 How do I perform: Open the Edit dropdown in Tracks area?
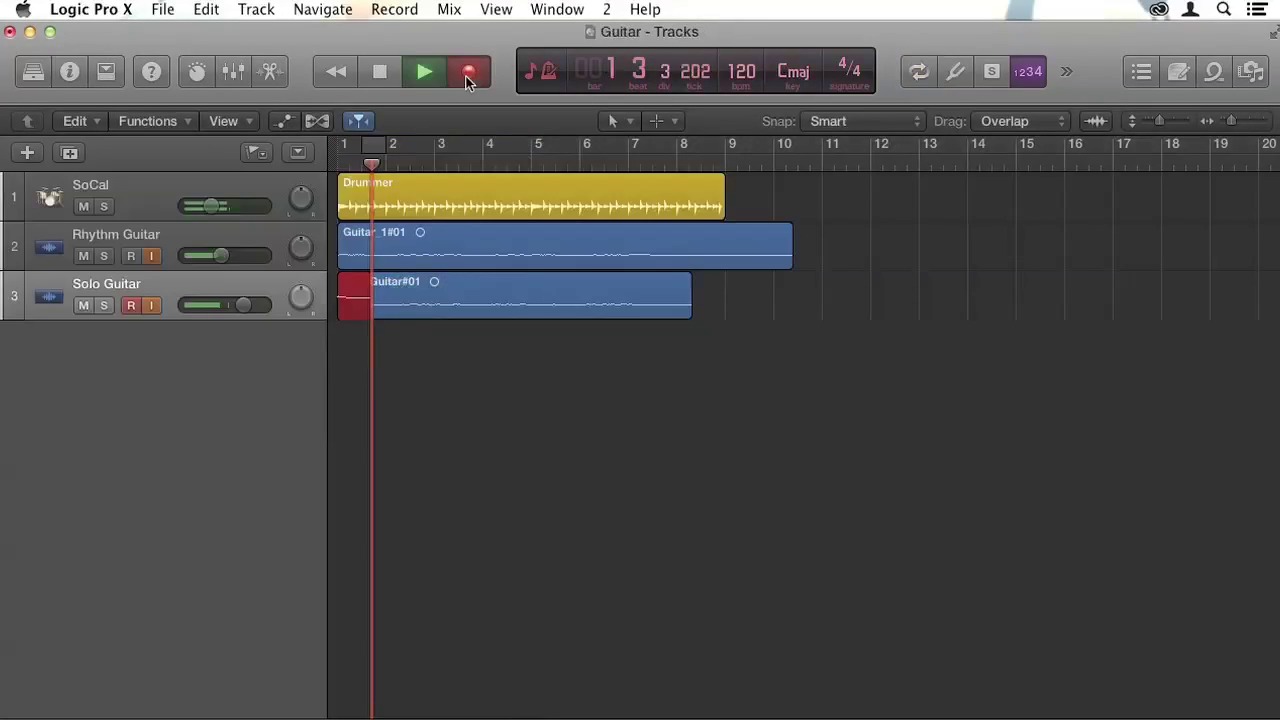(x=82, y=121)
